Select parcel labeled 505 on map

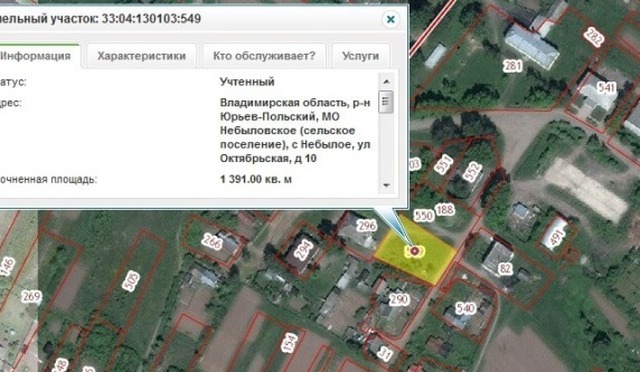pyautogui.click(x=131, y=281)
